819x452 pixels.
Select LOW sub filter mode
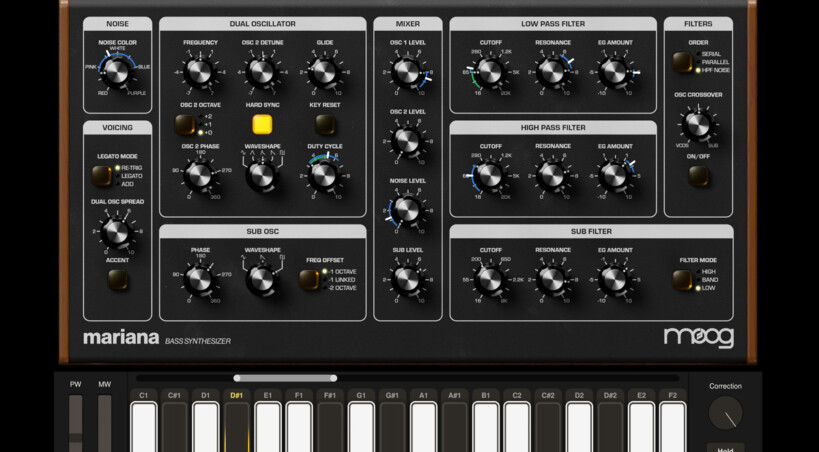[x=706, y=288]
